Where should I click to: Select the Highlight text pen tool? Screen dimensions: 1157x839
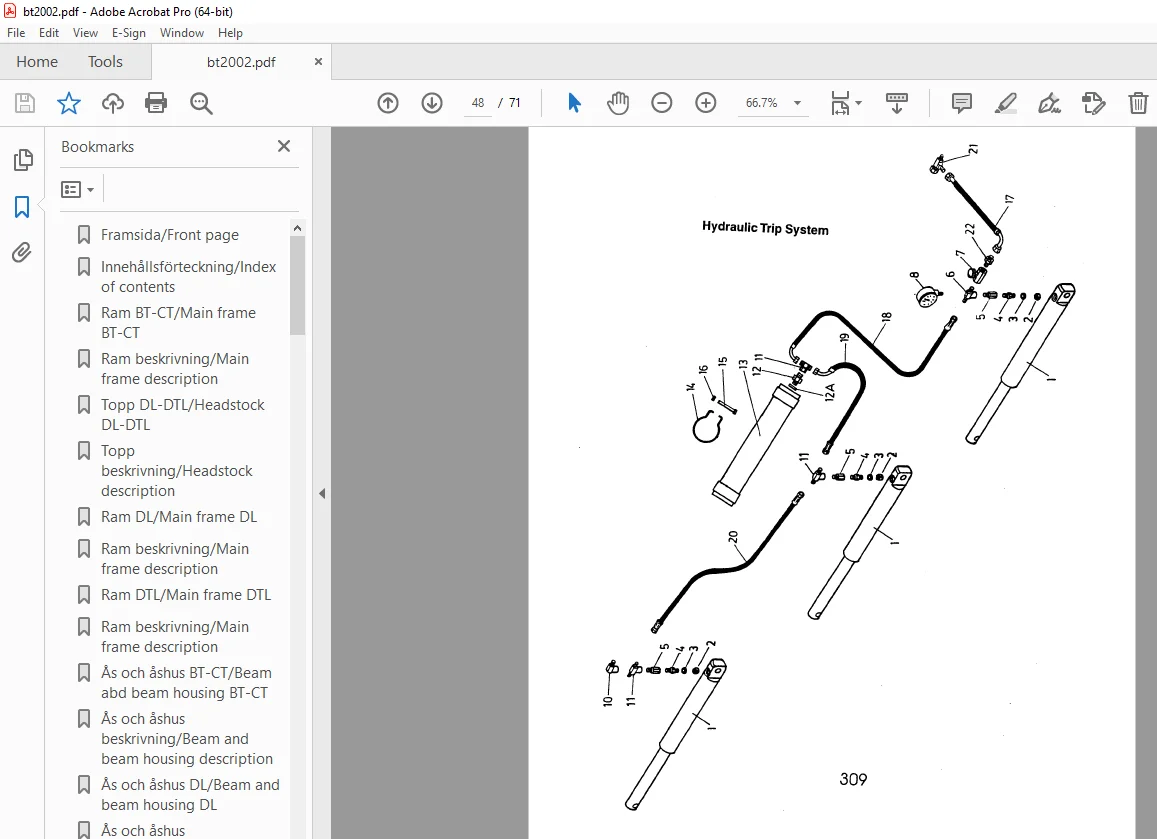coord(1005,103)
